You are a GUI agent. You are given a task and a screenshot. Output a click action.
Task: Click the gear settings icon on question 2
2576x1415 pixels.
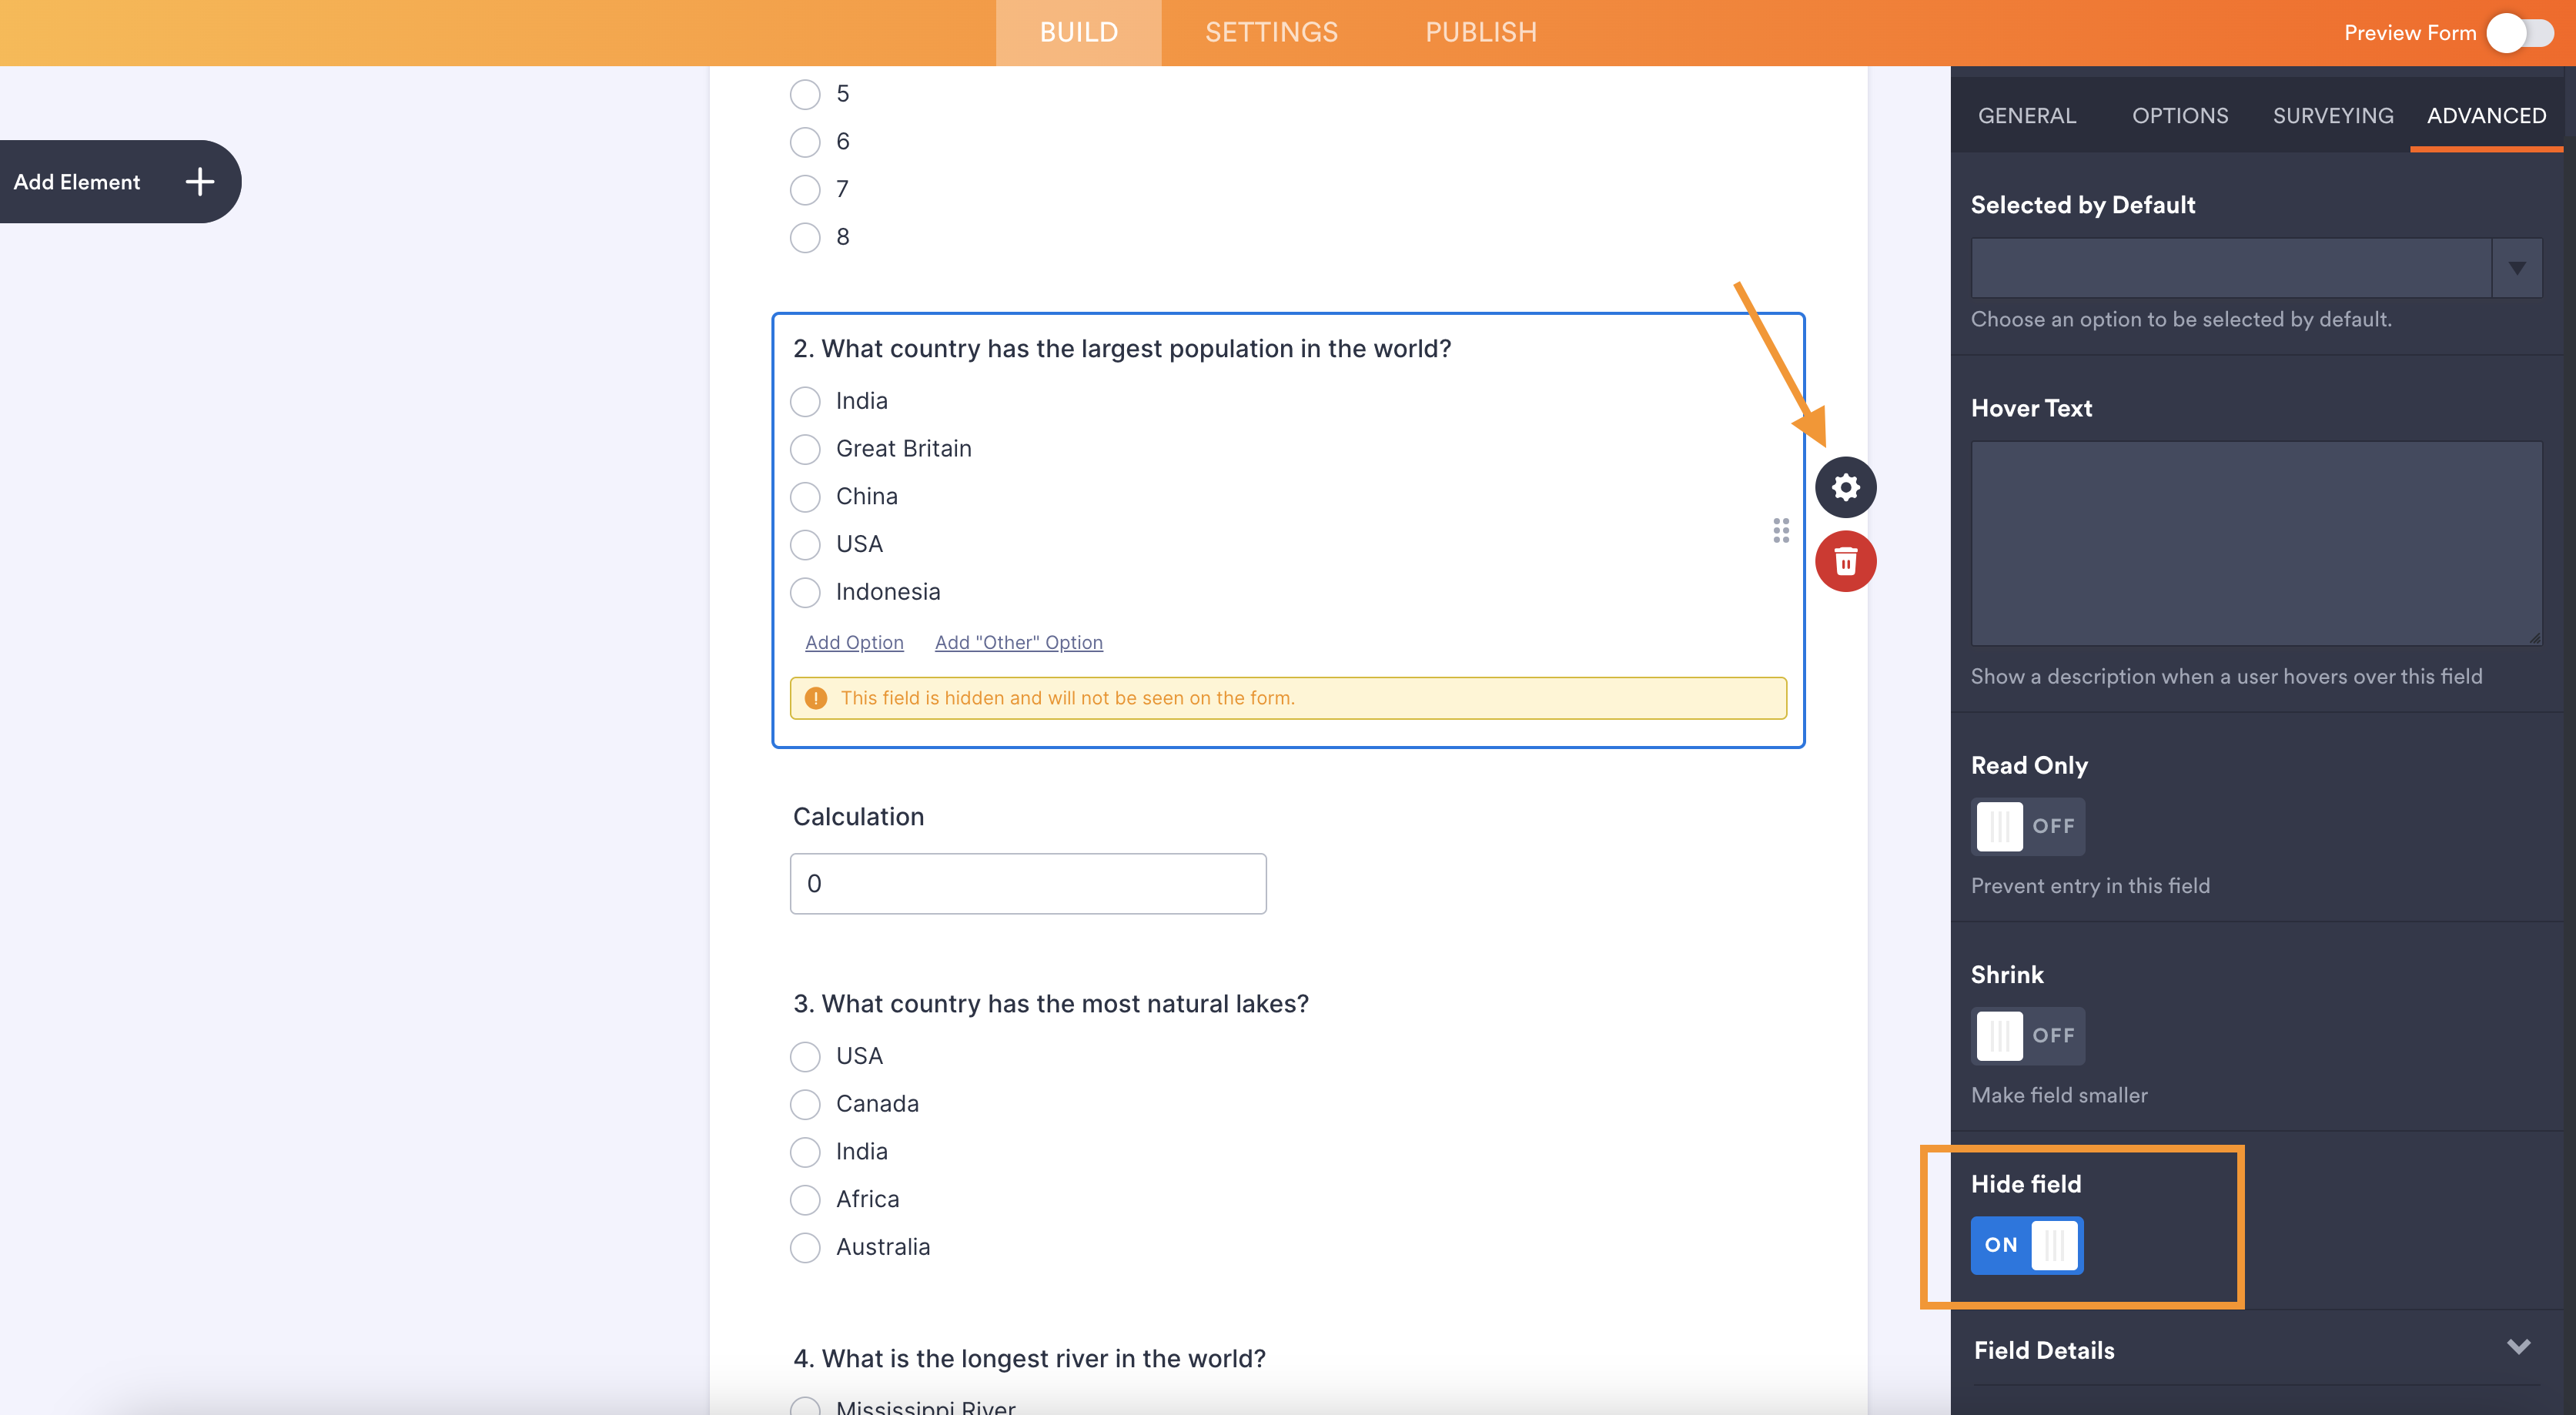pyautogui.click(x=1843, y=487)
